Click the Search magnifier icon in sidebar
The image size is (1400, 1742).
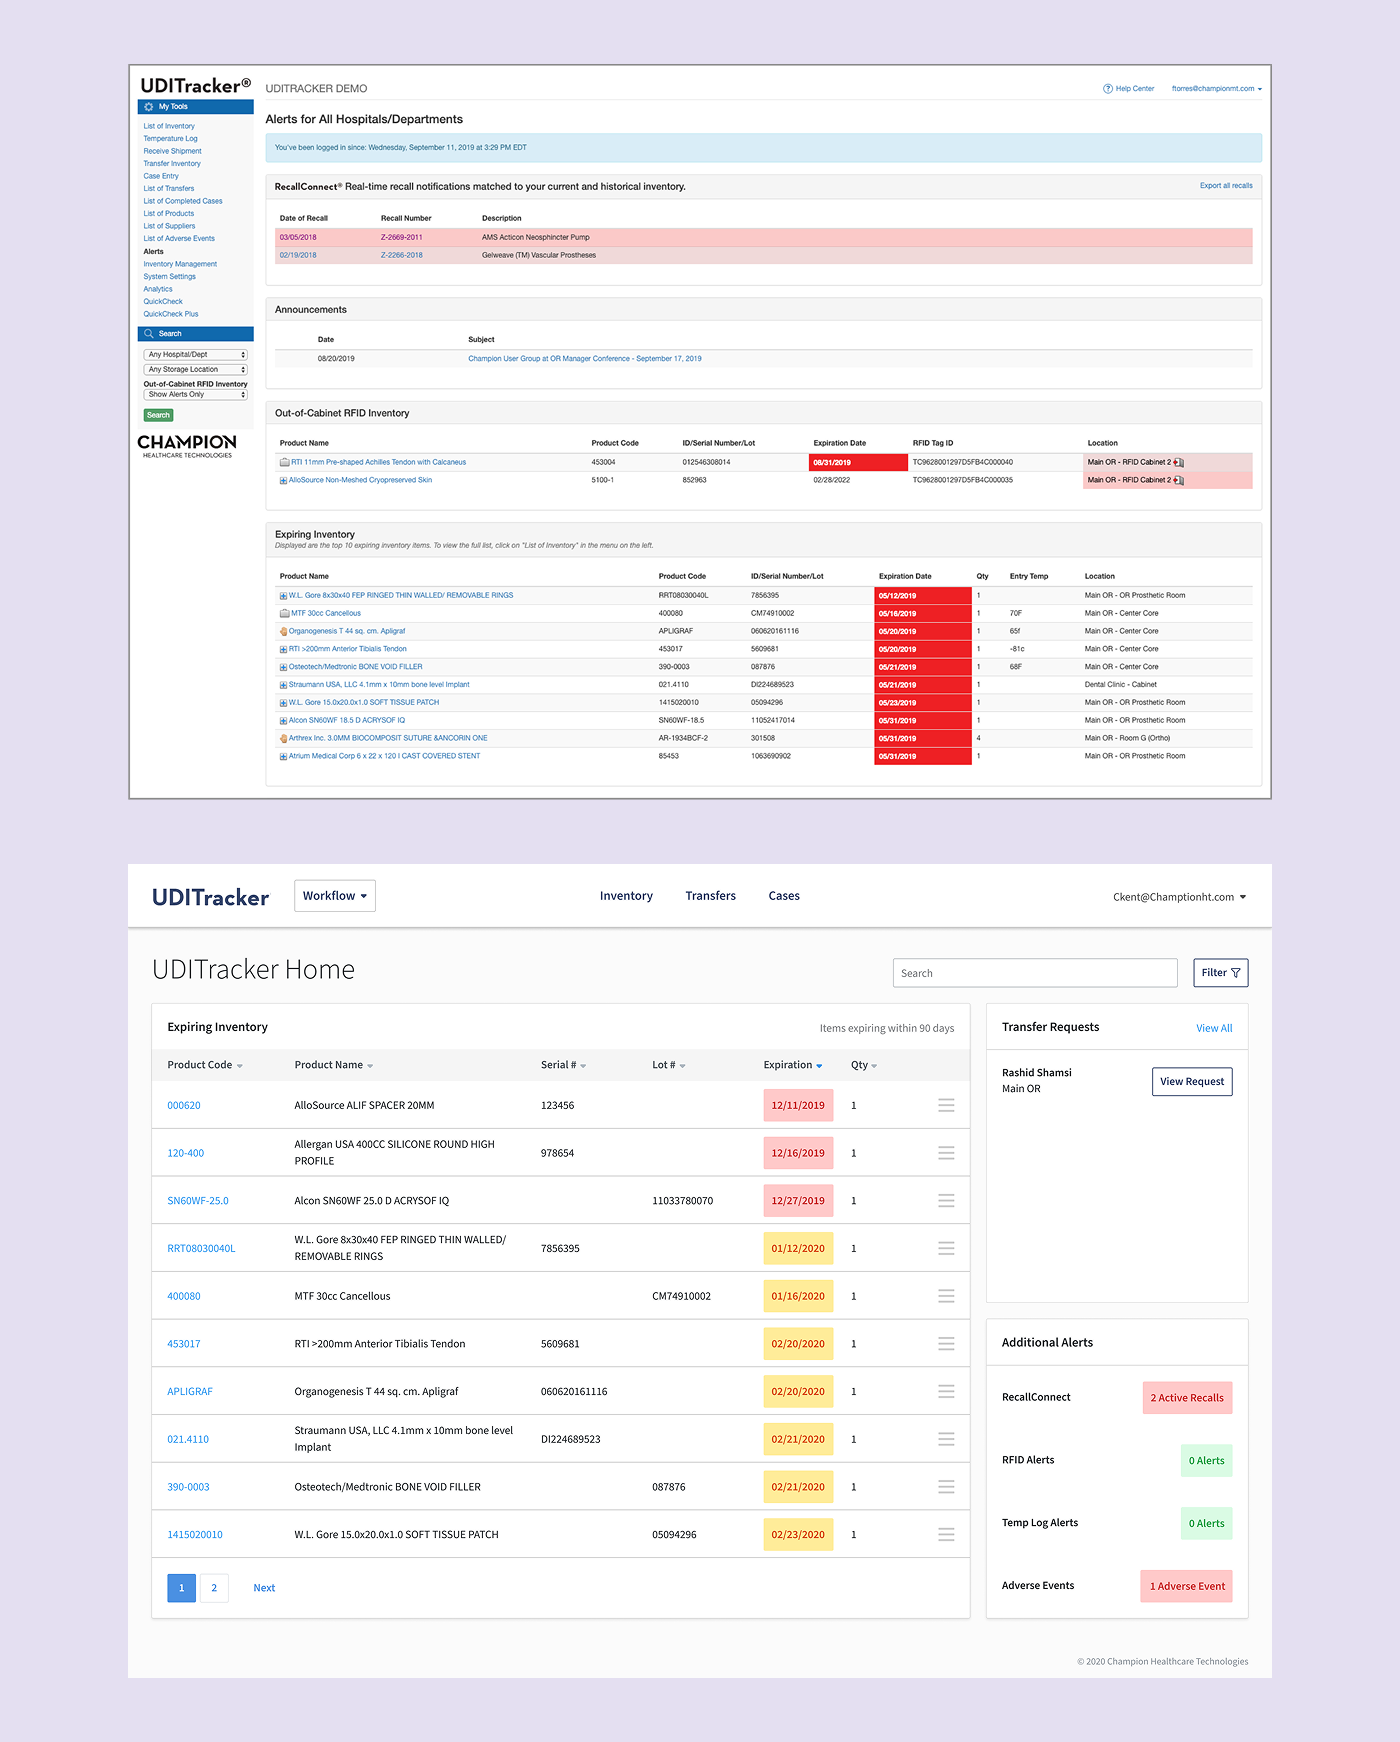tap(149, 334)
